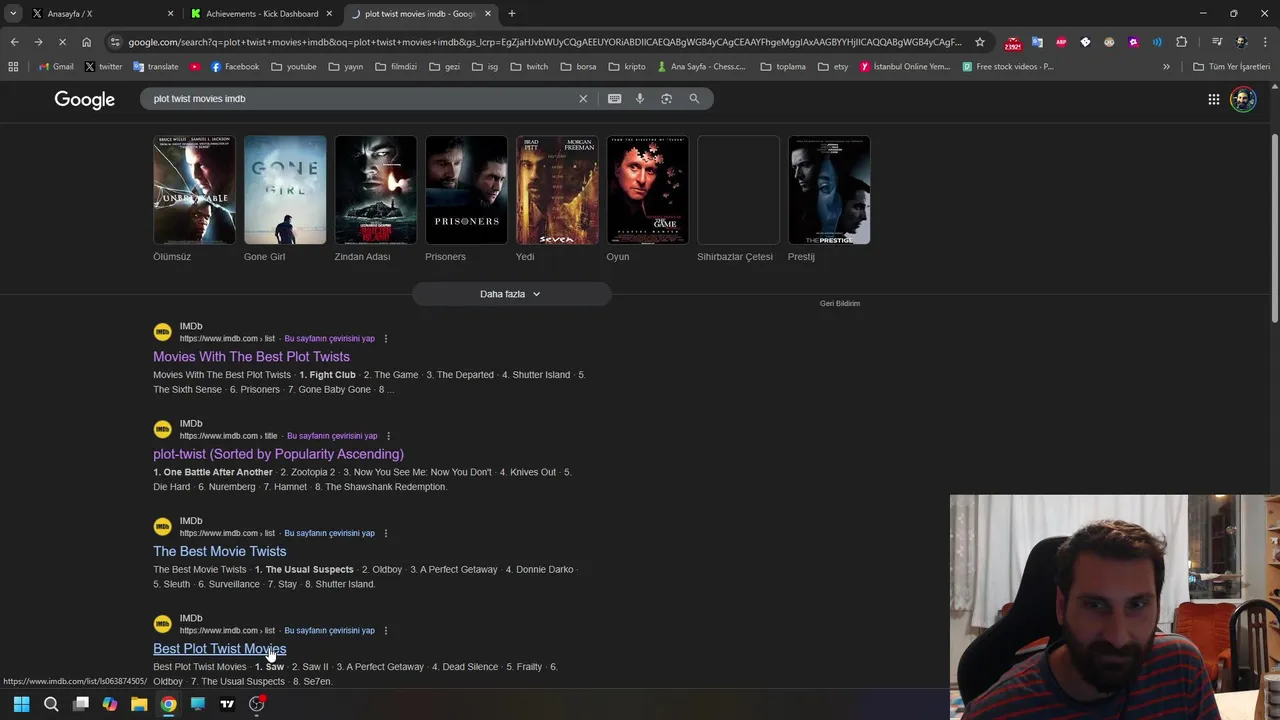The width and height of the screenshot is (1280, 720).
Task: Go back using the browser back arrow
Action: coord(14,42)
